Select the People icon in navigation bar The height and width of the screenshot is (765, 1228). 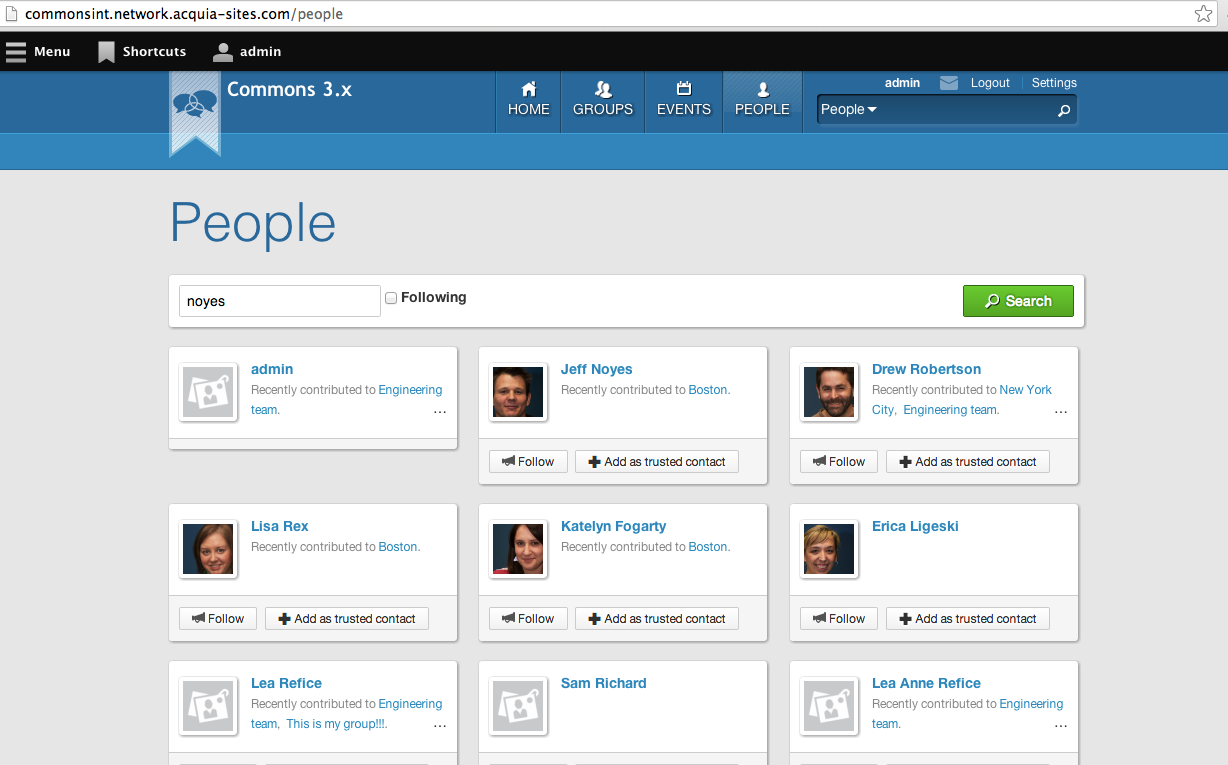[762, 90]
